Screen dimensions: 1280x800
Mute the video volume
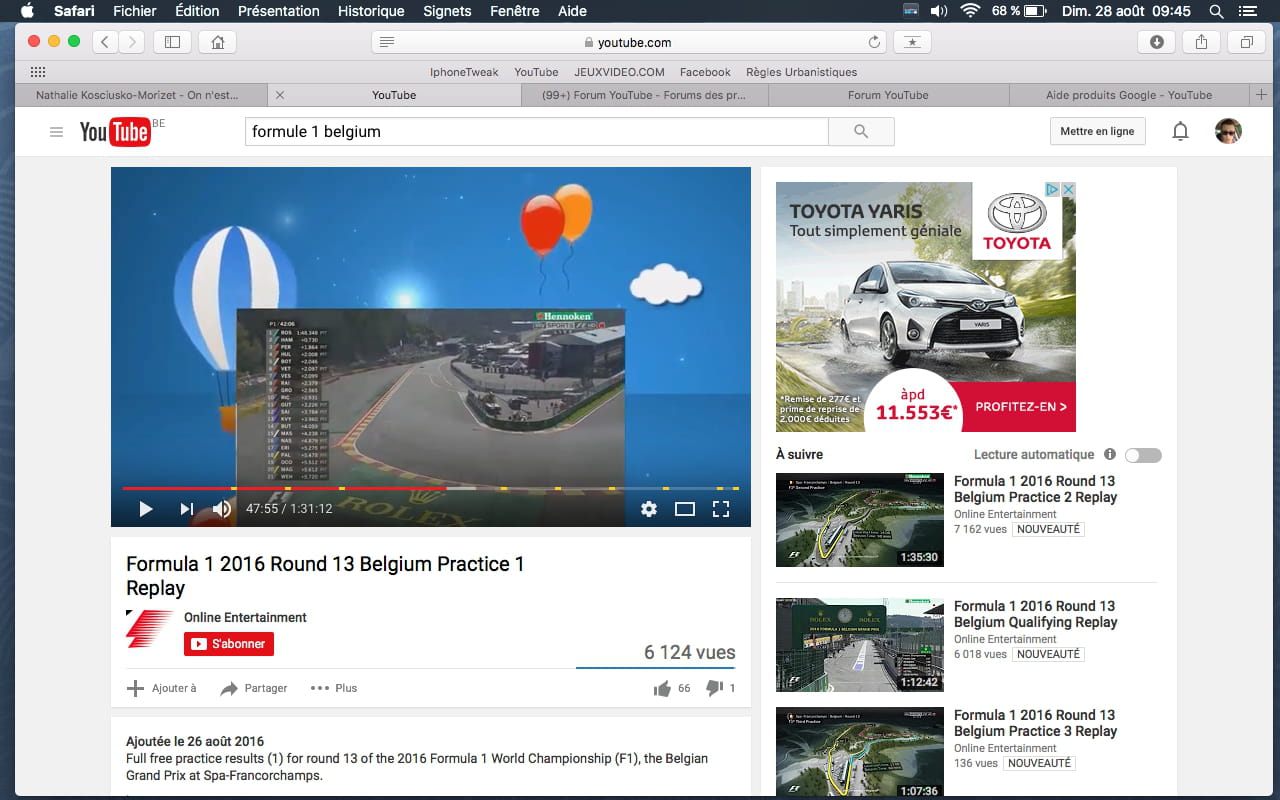click(x=222, y=509)
